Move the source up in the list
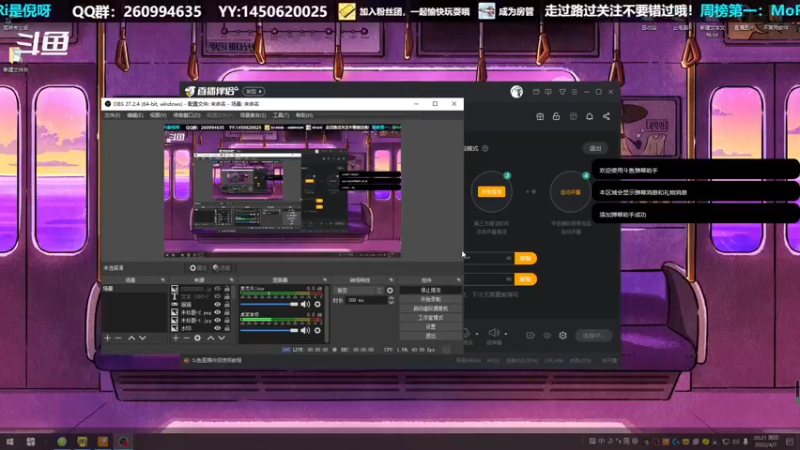The image size is (800, 450). click(x=210, y=338)
